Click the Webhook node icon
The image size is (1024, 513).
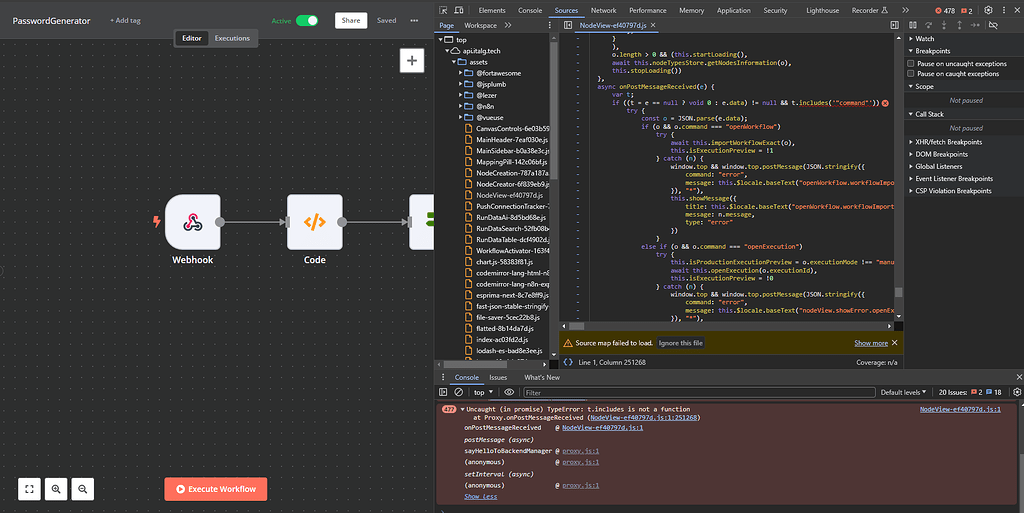[x=192, y=222]
